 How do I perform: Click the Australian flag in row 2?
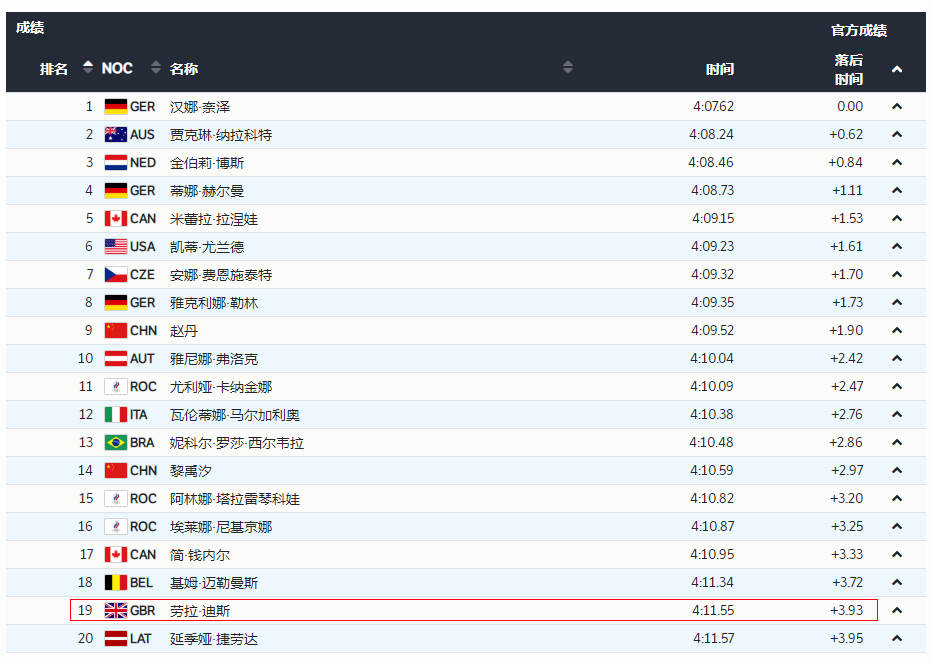pos(115,135)
